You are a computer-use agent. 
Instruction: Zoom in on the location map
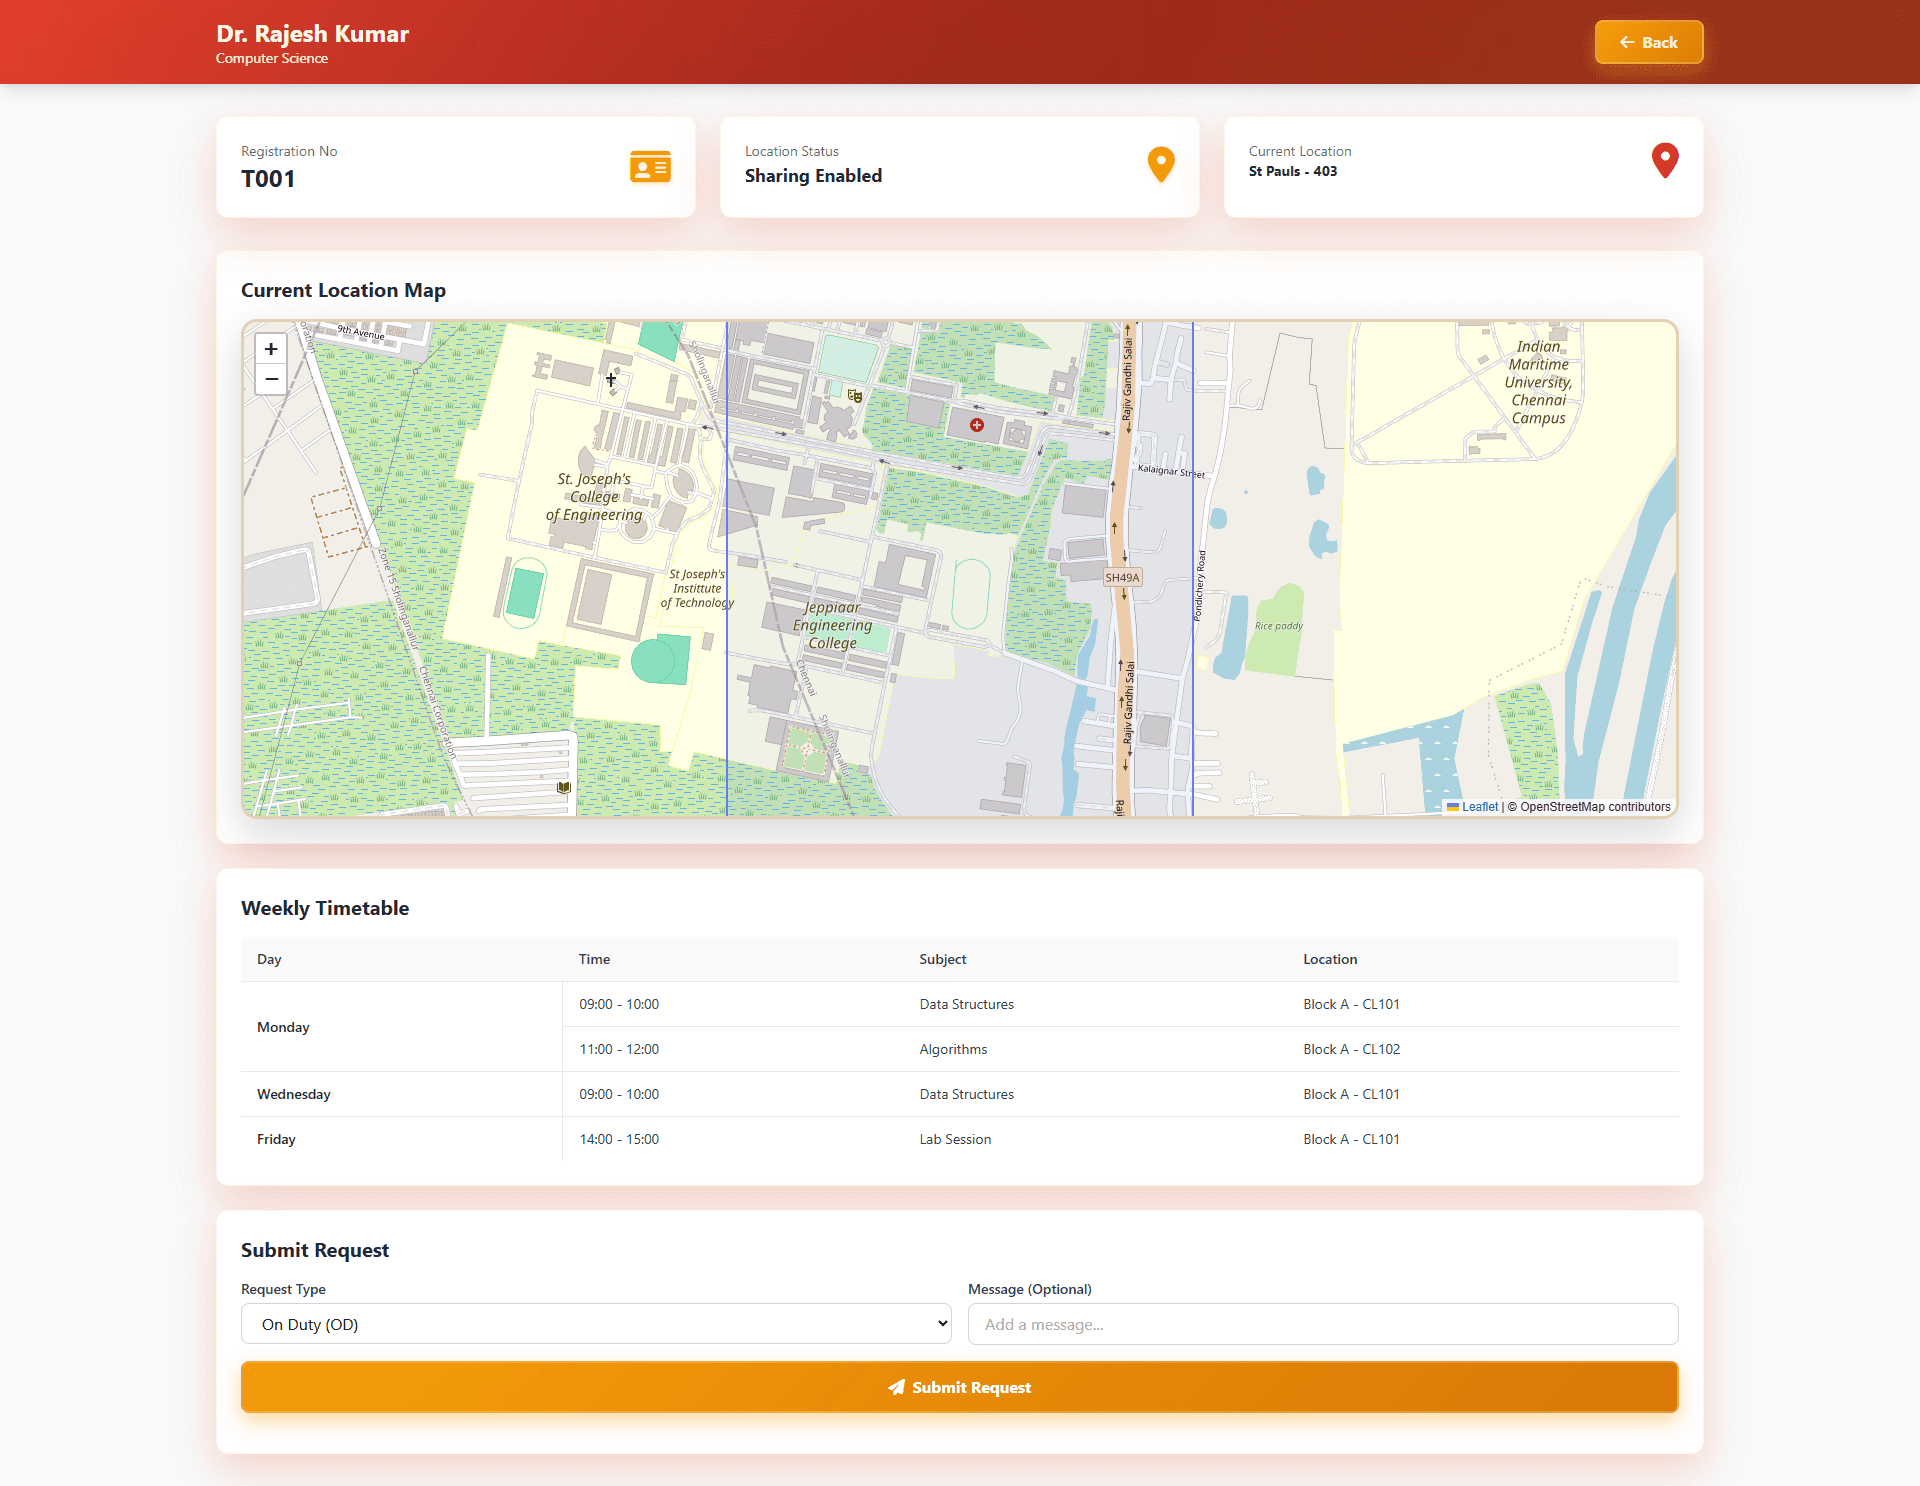point(271,349)
